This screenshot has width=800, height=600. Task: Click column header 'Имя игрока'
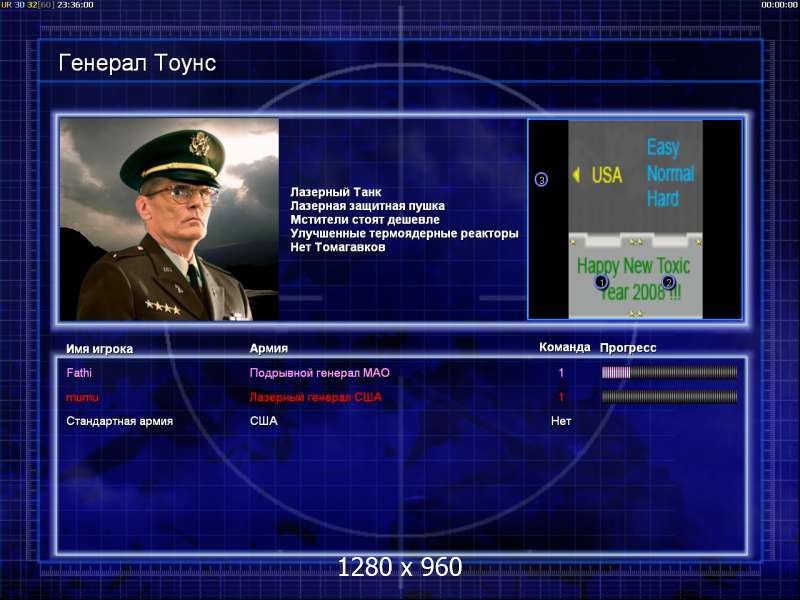[x=99, y=349]
